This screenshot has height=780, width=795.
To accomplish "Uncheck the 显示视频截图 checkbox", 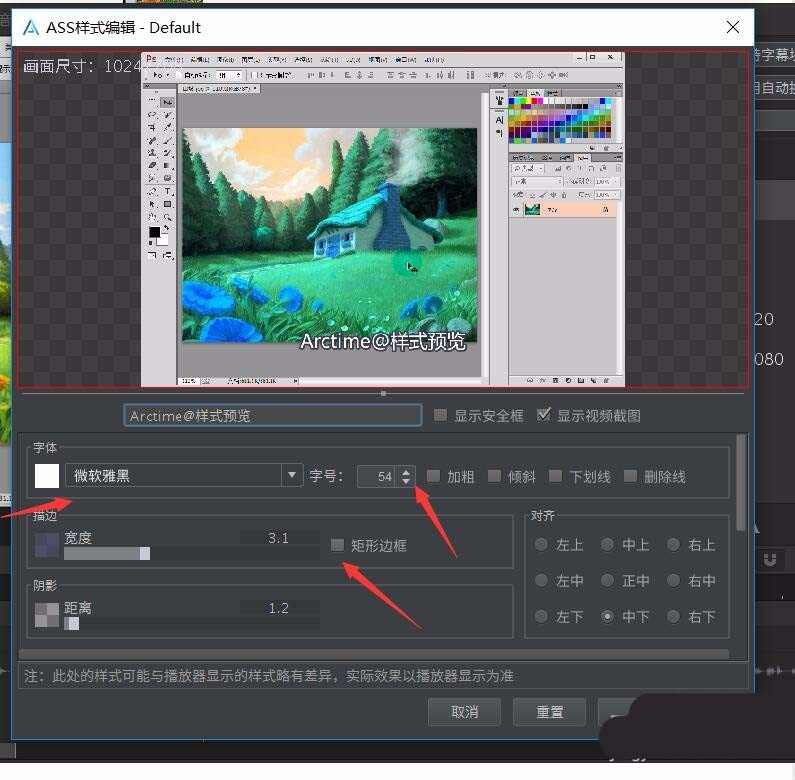I will 544,415.
